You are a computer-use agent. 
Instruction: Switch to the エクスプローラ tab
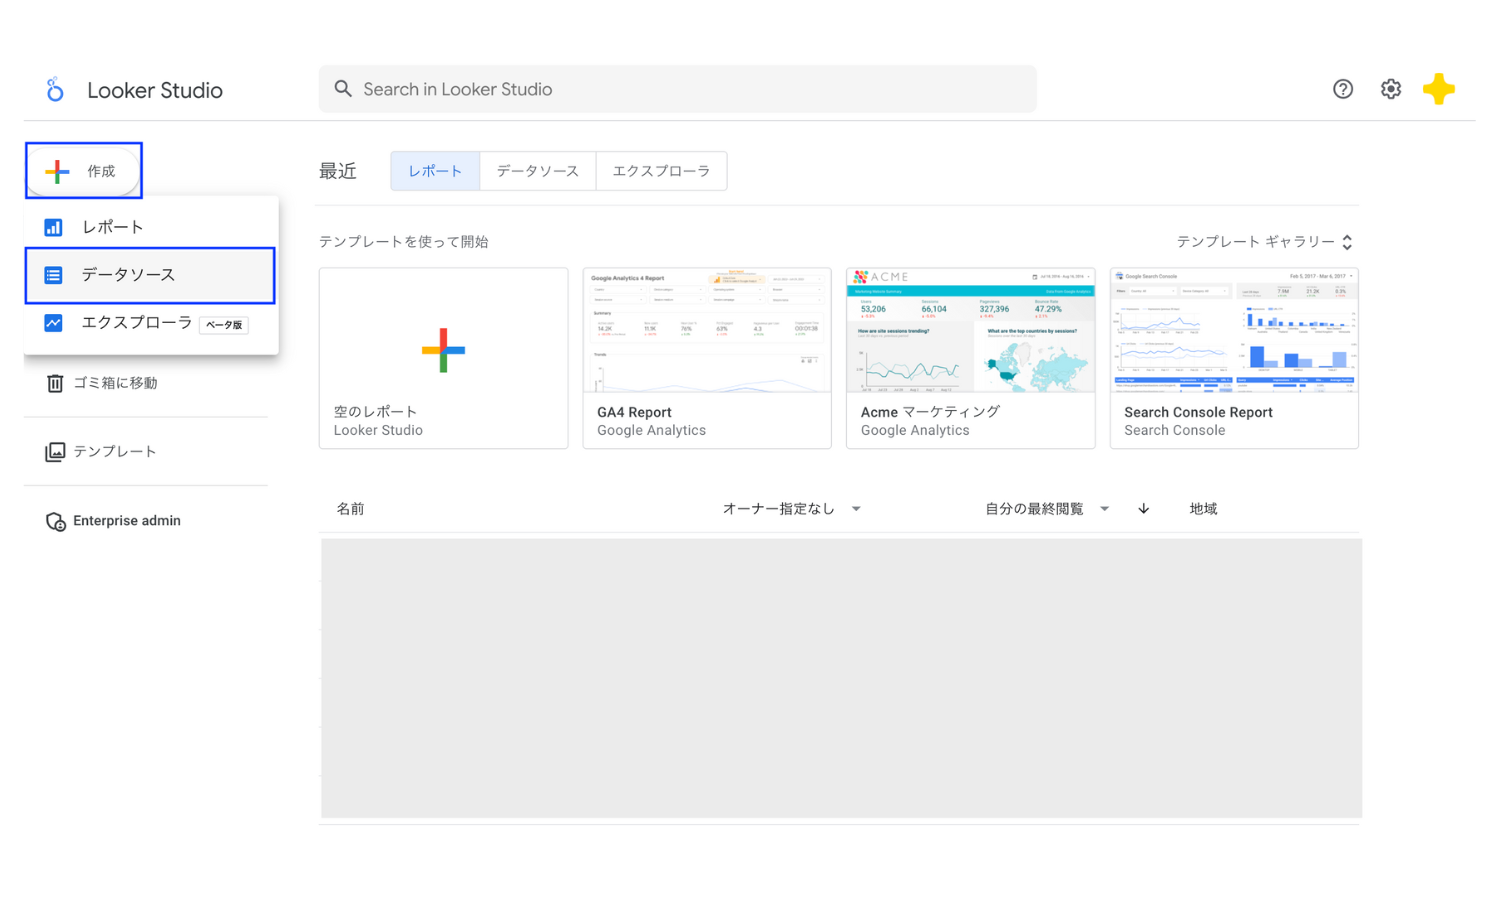(661, 171)
